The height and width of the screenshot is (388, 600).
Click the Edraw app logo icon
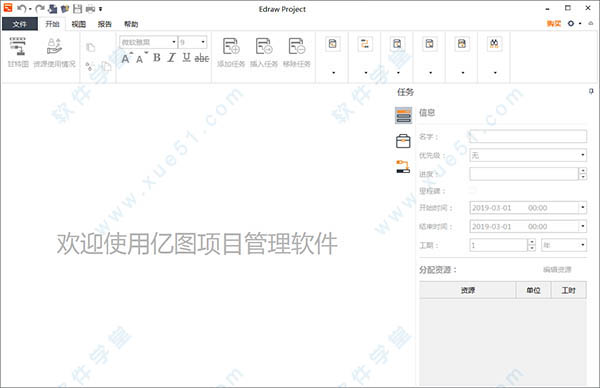(8, 8)
